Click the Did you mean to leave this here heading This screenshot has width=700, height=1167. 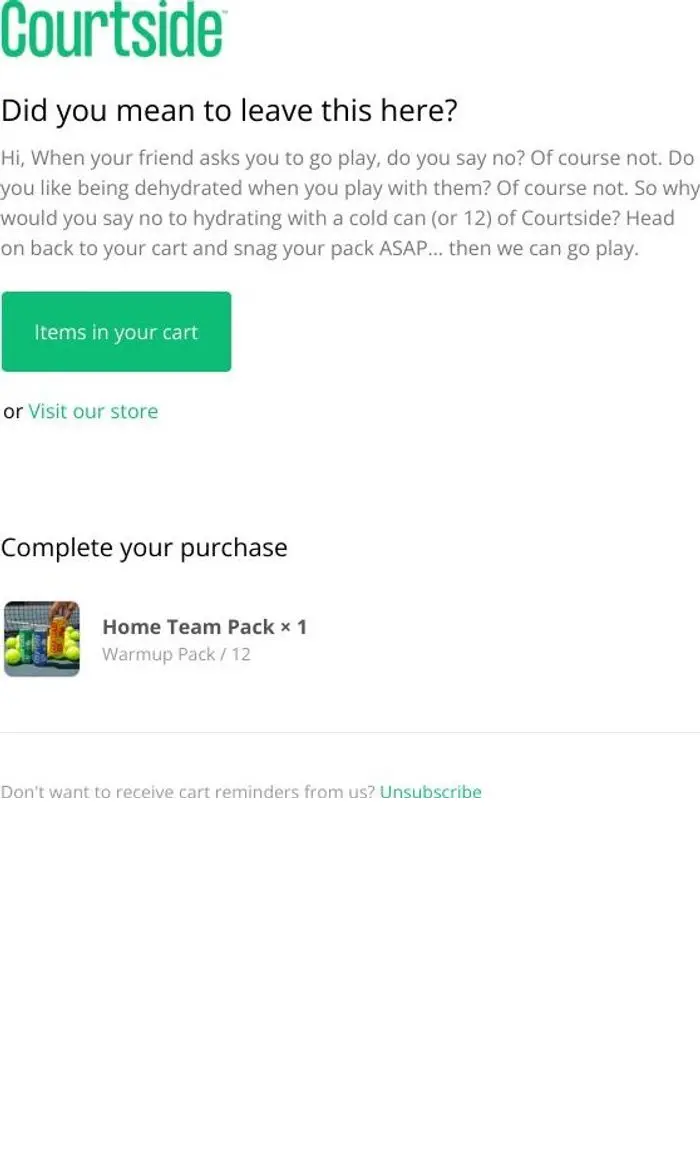click(x=229, y=111)
